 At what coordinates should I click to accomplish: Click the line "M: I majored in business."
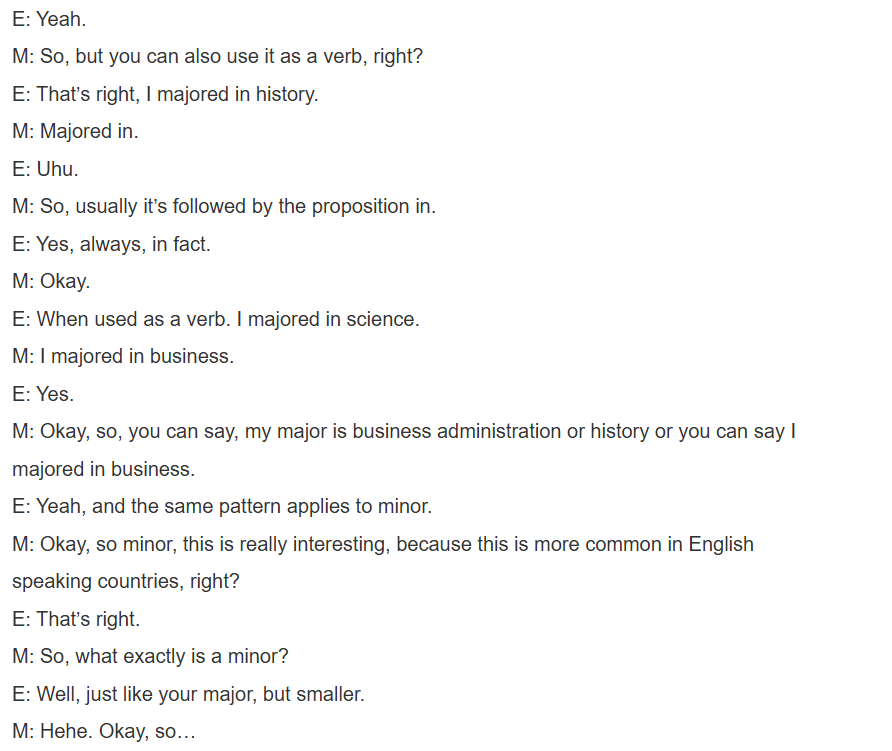[x=123, y=357]
